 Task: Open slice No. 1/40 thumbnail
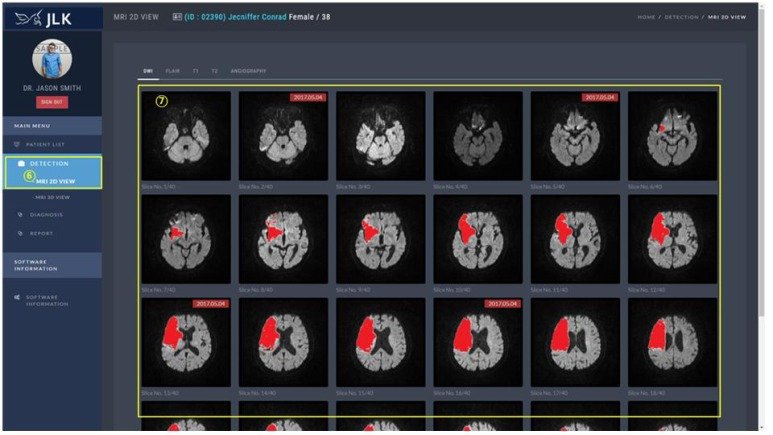186,136
